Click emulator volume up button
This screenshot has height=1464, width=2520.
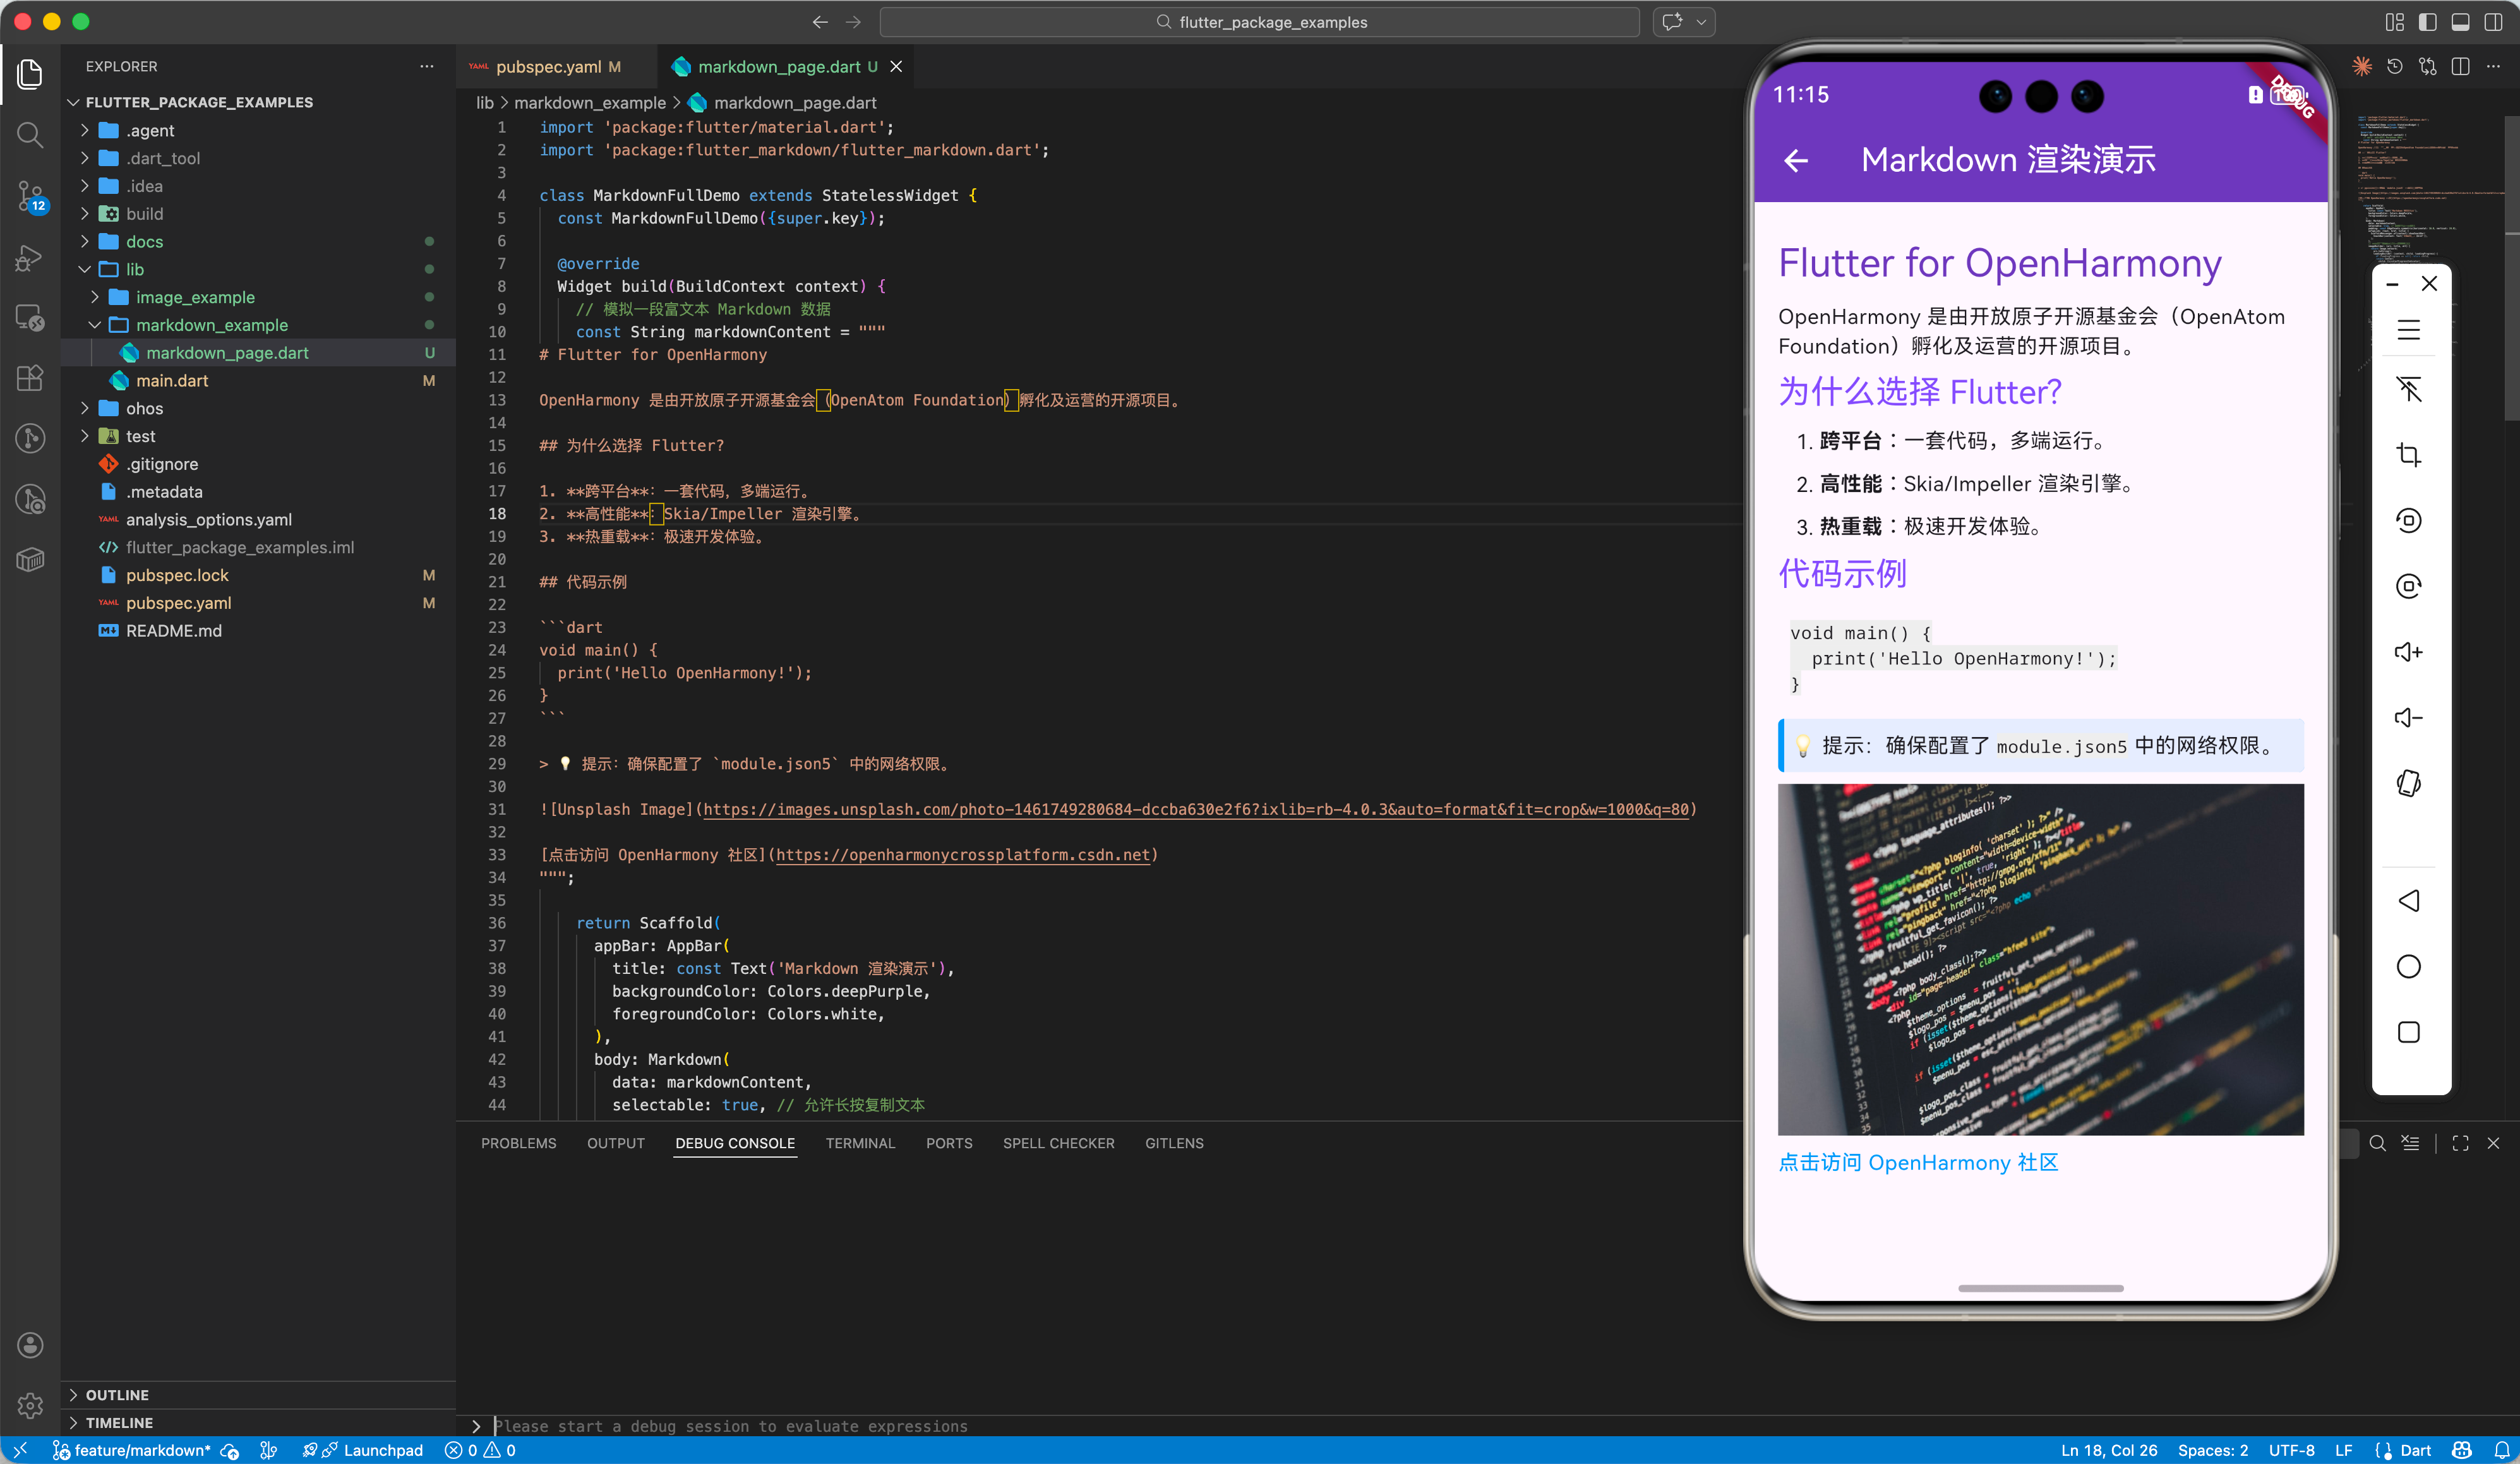pos(2408,652)
